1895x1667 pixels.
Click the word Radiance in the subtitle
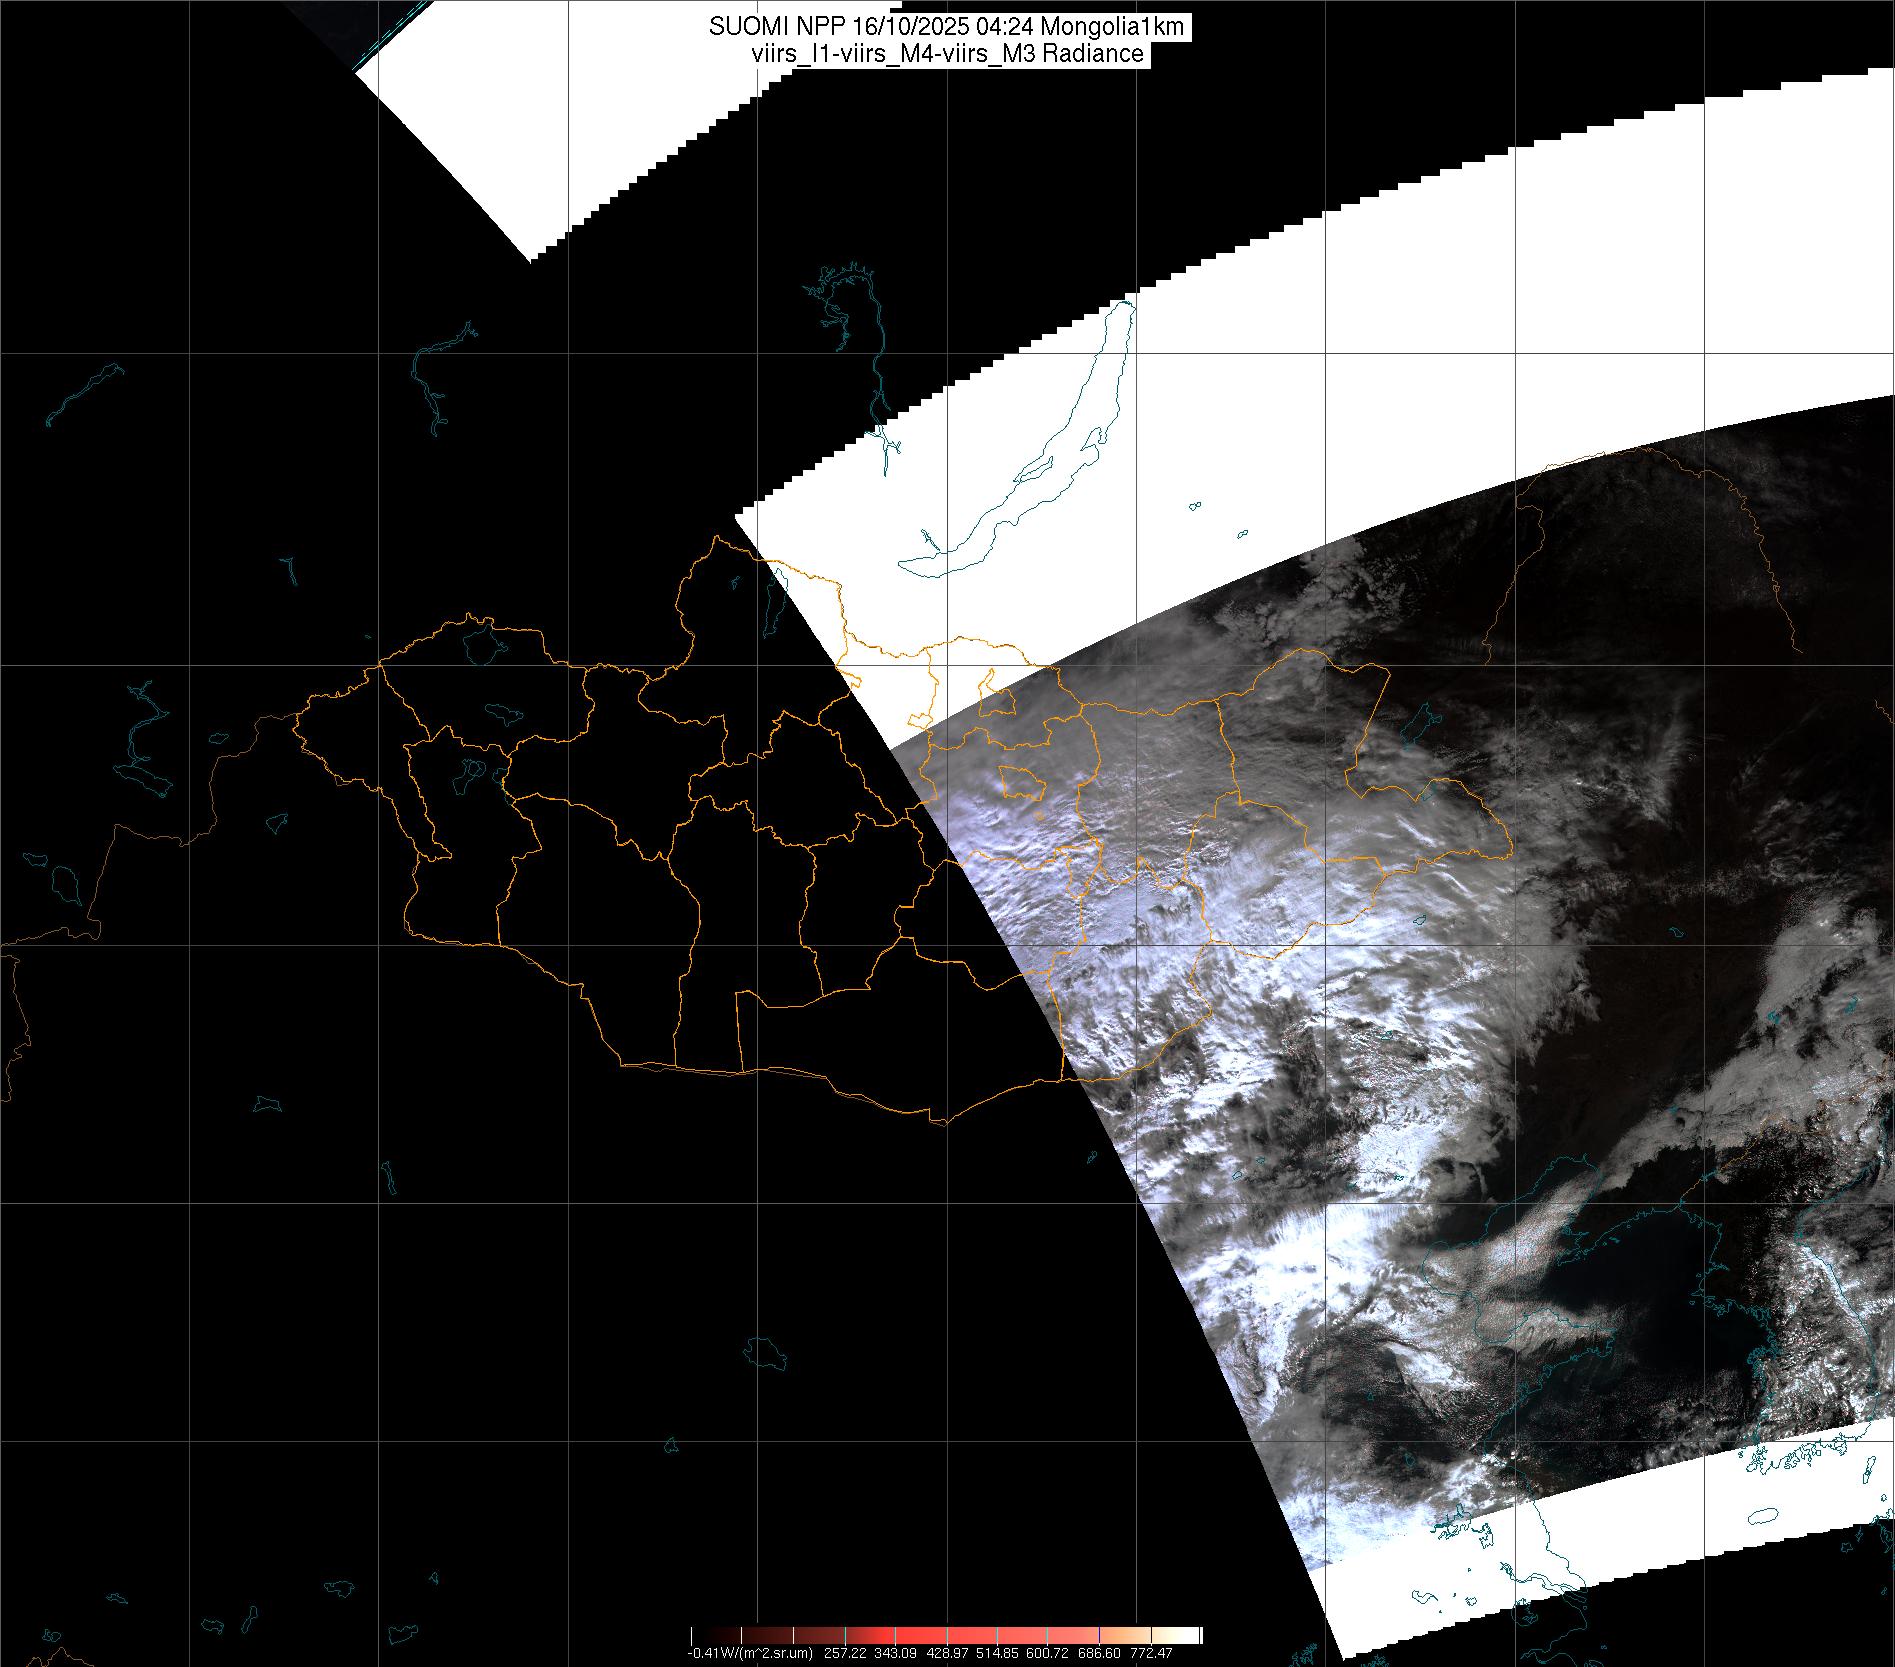(1093, 54)
